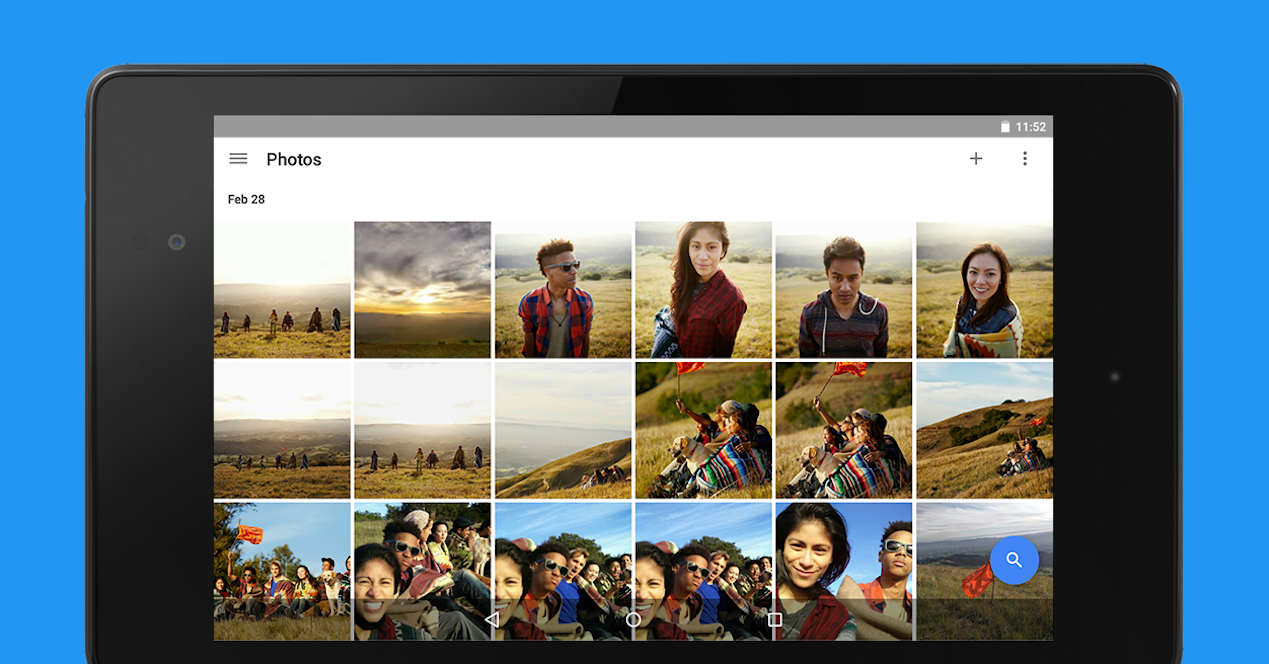The image size is (1269, 664).
Task: Open the hamburger navigation menu
Action: click(x=238, y=159)
